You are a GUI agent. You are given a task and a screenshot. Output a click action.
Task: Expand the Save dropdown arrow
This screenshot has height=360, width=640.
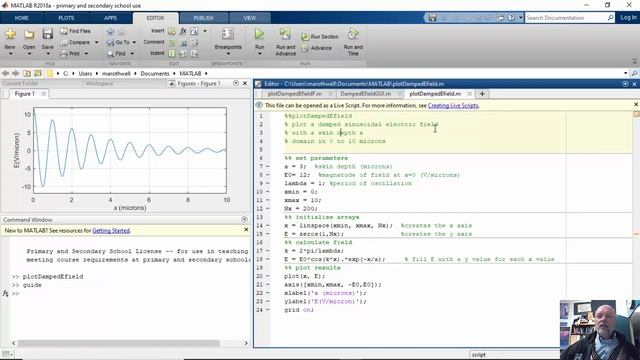pyautogui.click(x=48, y=53)
